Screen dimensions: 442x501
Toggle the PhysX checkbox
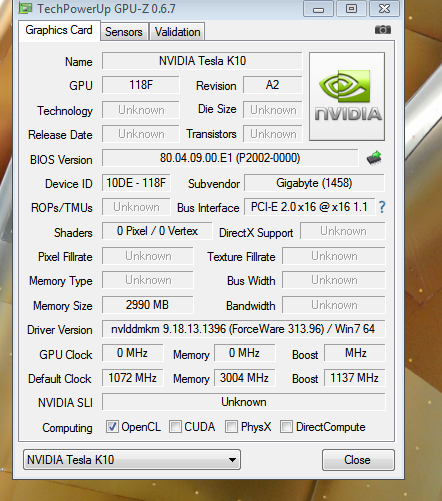(231, 427)
